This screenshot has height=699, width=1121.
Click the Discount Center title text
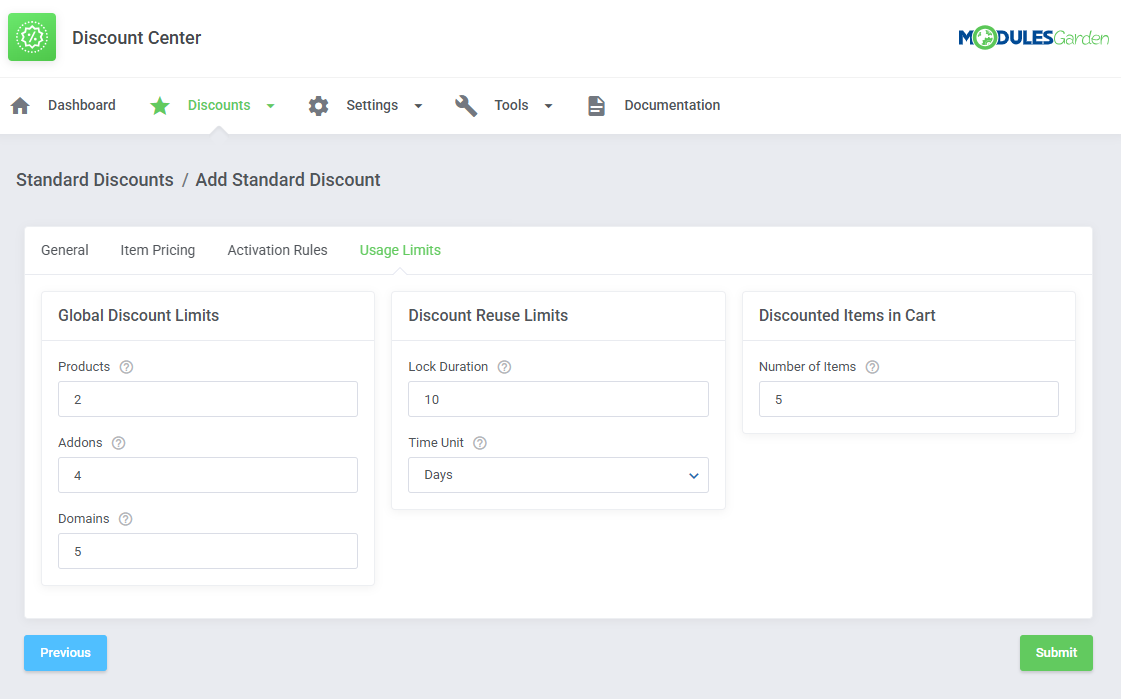click(x=137, y=38)
